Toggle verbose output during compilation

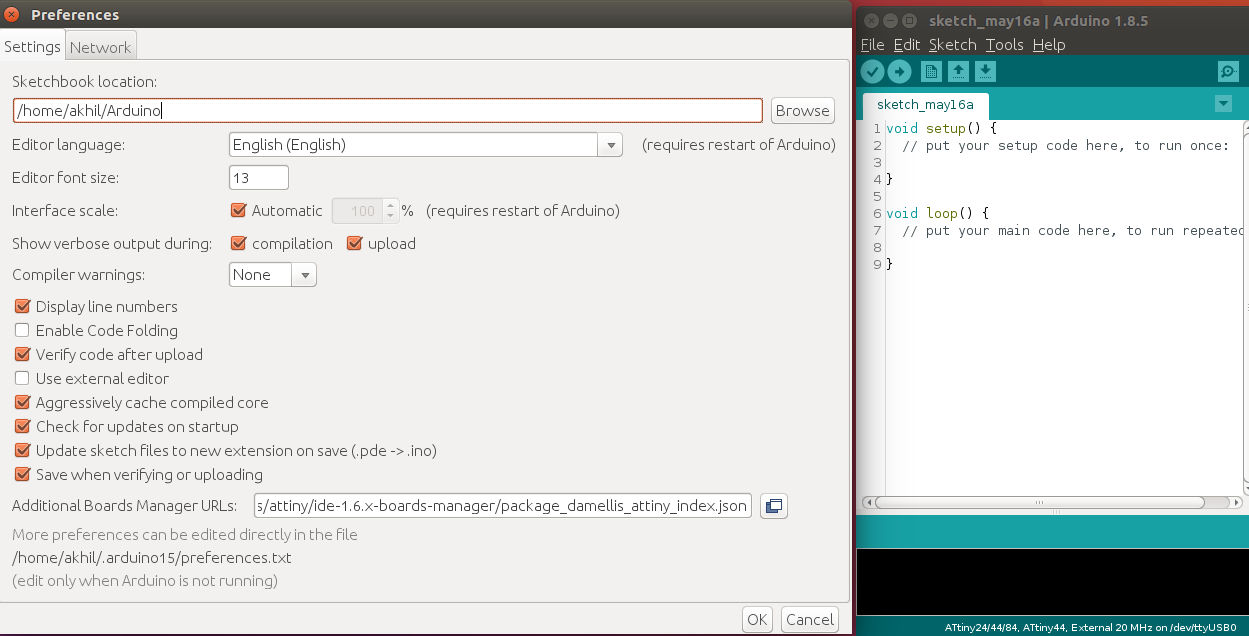point(238,243)
